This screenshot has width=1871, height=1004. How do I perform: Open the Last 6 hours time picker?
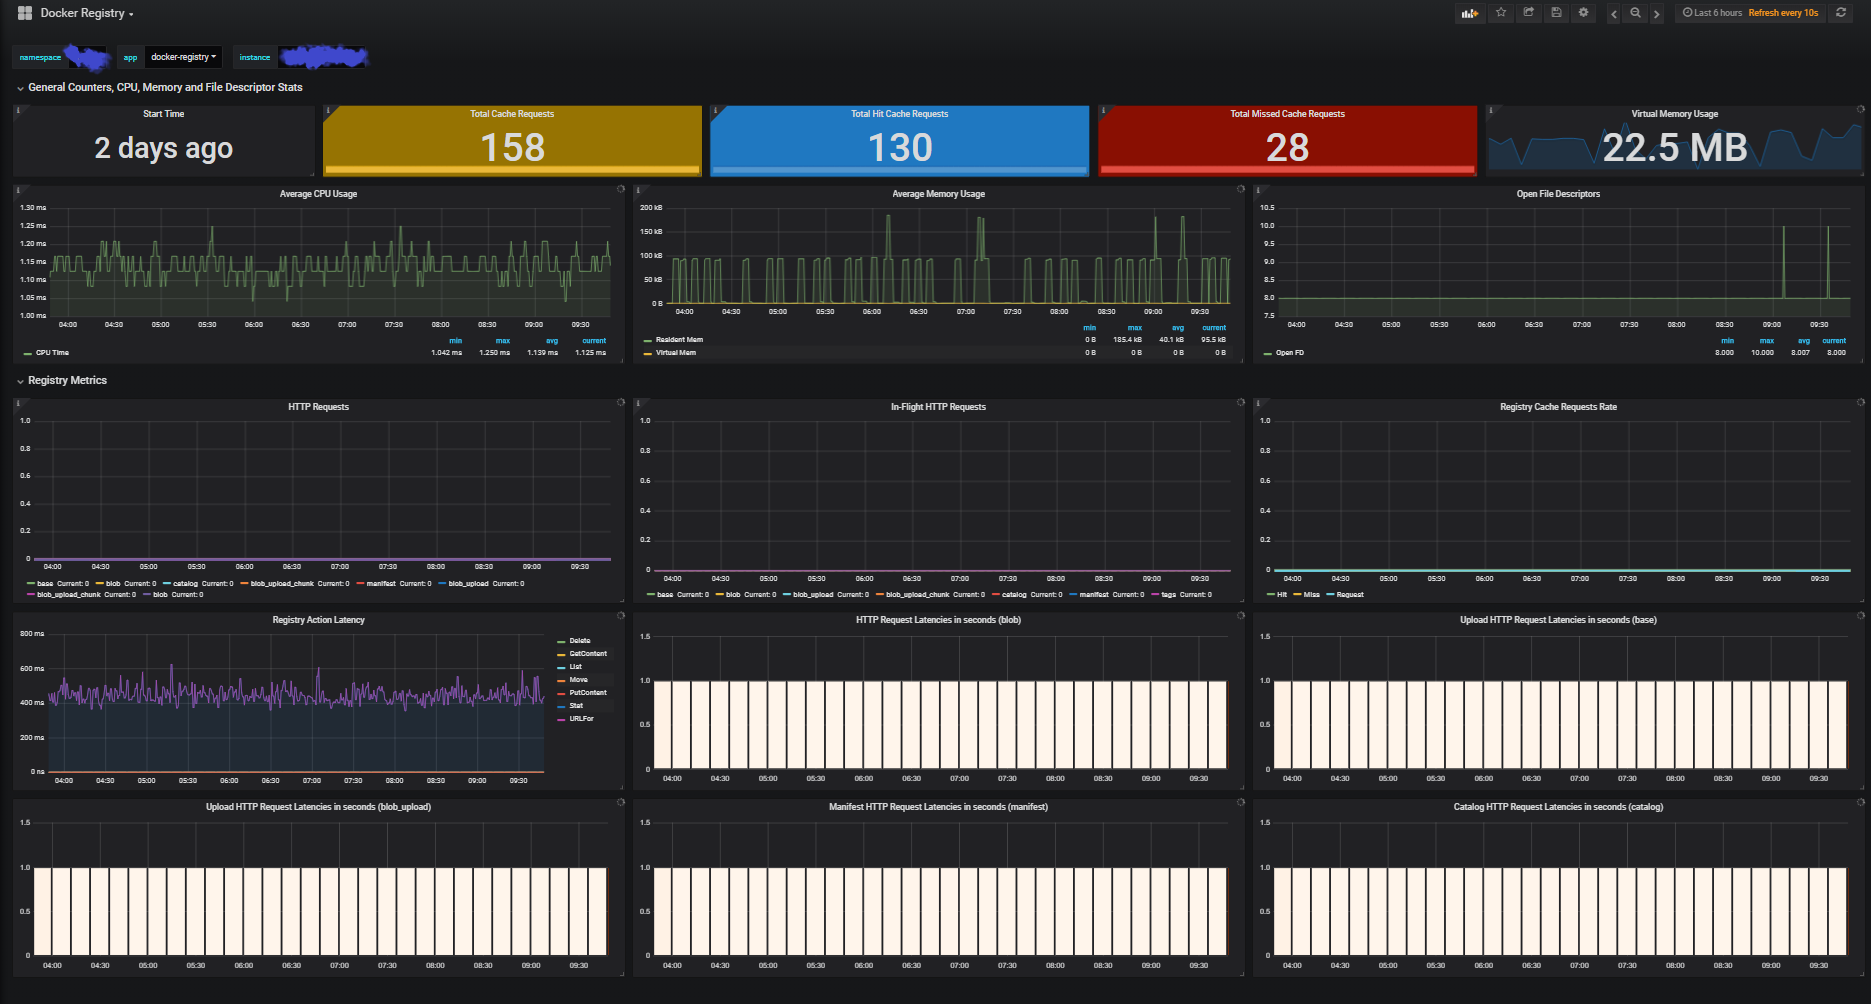point(1712,13)
